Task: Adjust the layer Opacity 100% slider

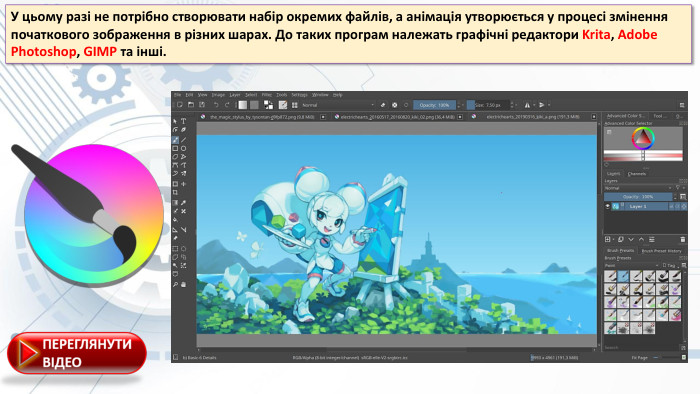Action: click(x=638, y=197)
